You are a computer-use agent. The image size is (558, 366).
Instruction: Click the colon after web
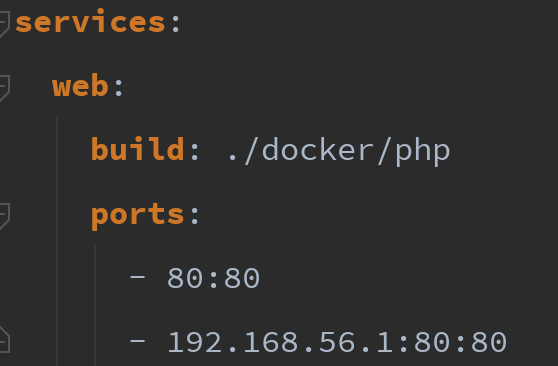(119, 88)
